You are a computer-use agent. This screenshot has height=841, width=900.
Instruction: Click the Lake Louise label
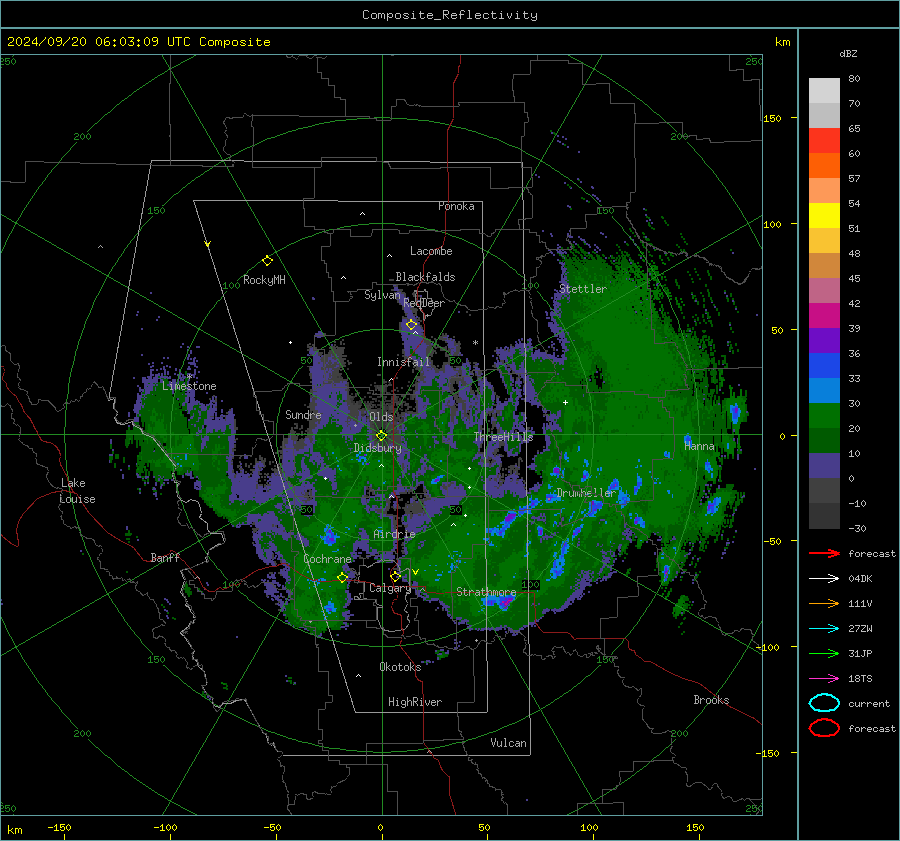[x=77, y=491]
